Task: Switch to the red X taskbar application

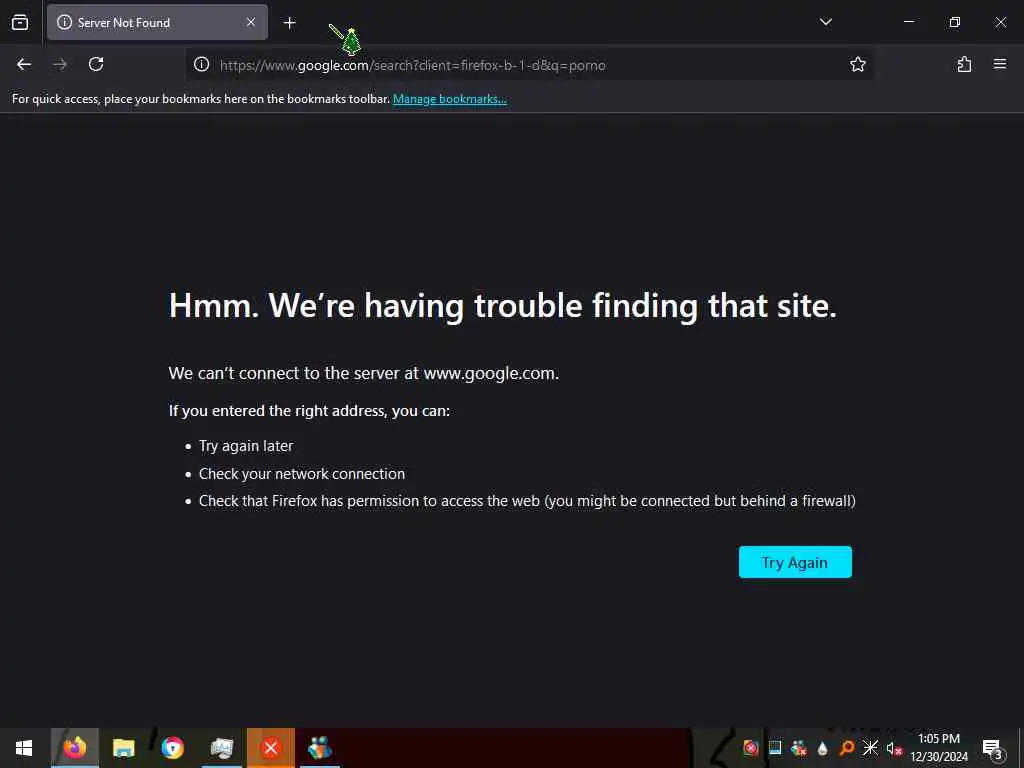Action: [270, 748]
